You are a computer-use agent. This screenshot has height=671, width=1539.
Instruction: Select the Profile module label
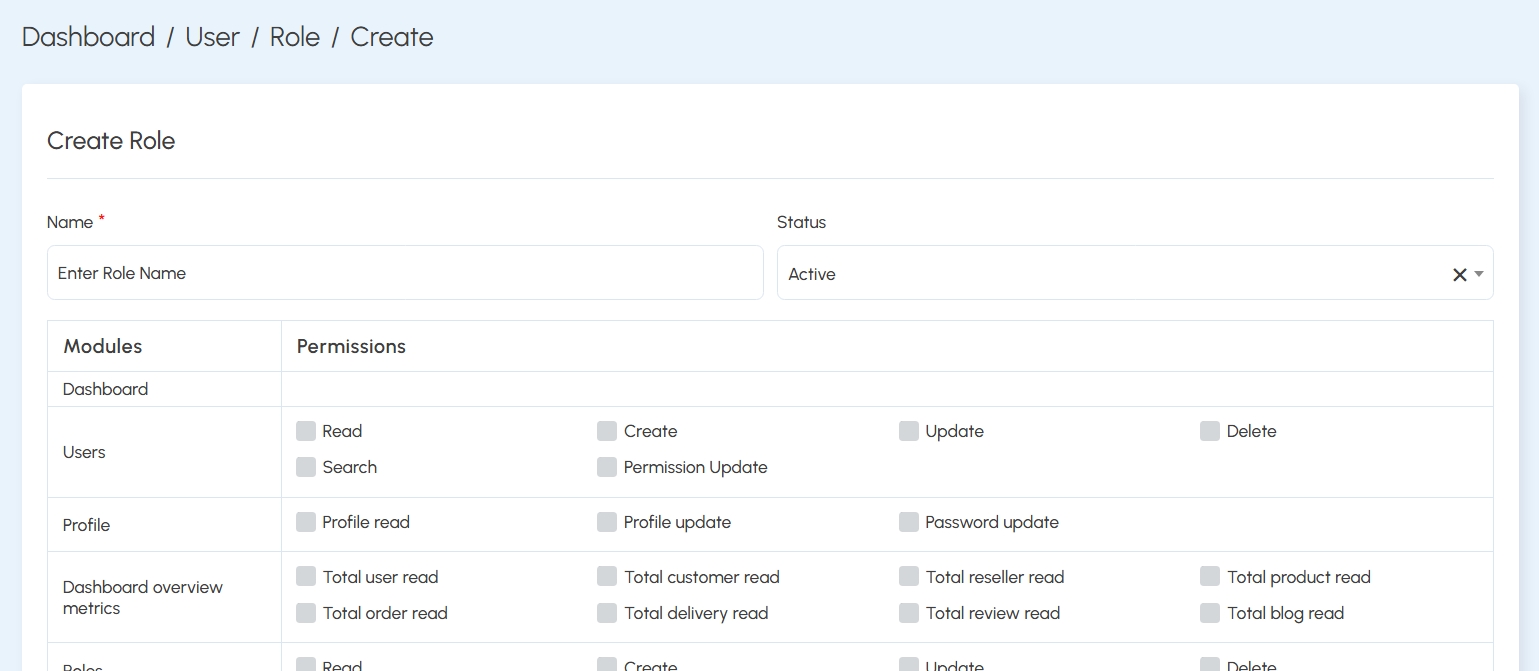[x=86, y=525]
